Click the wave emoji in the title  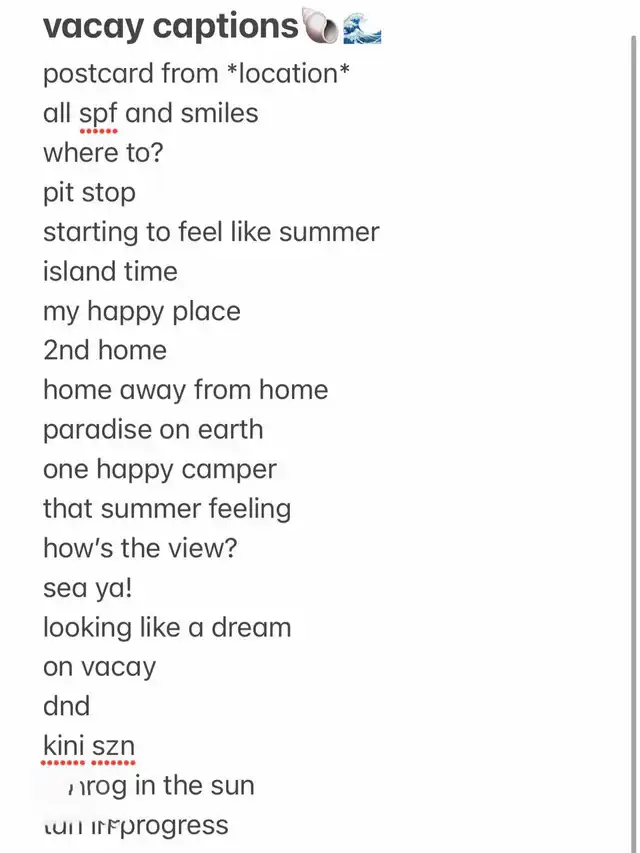362,27
